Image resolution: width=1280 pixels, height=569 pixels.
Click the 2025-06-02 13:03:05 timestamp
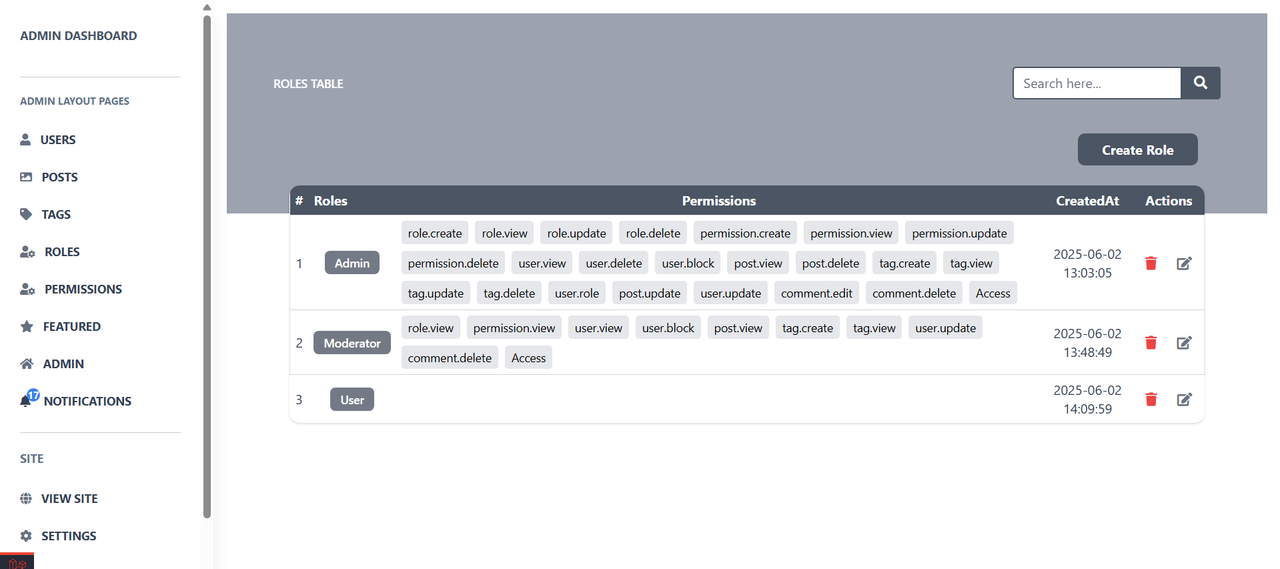point(1088,263)
